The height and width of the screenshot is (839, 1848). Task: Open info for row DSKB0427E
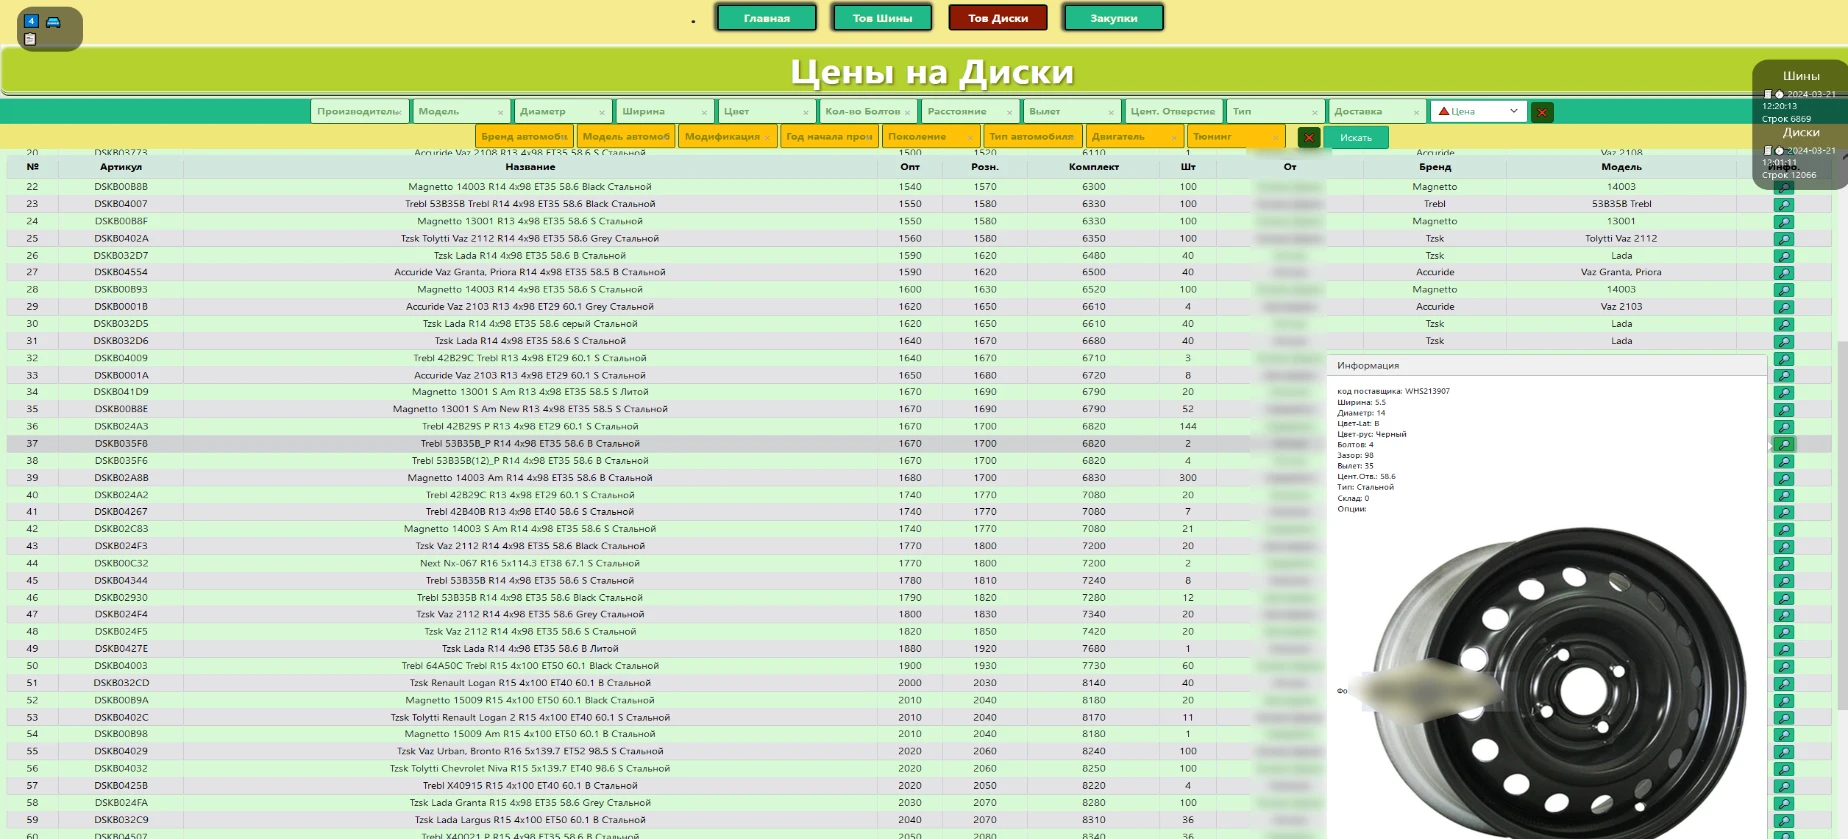[x=1783, y=650]
